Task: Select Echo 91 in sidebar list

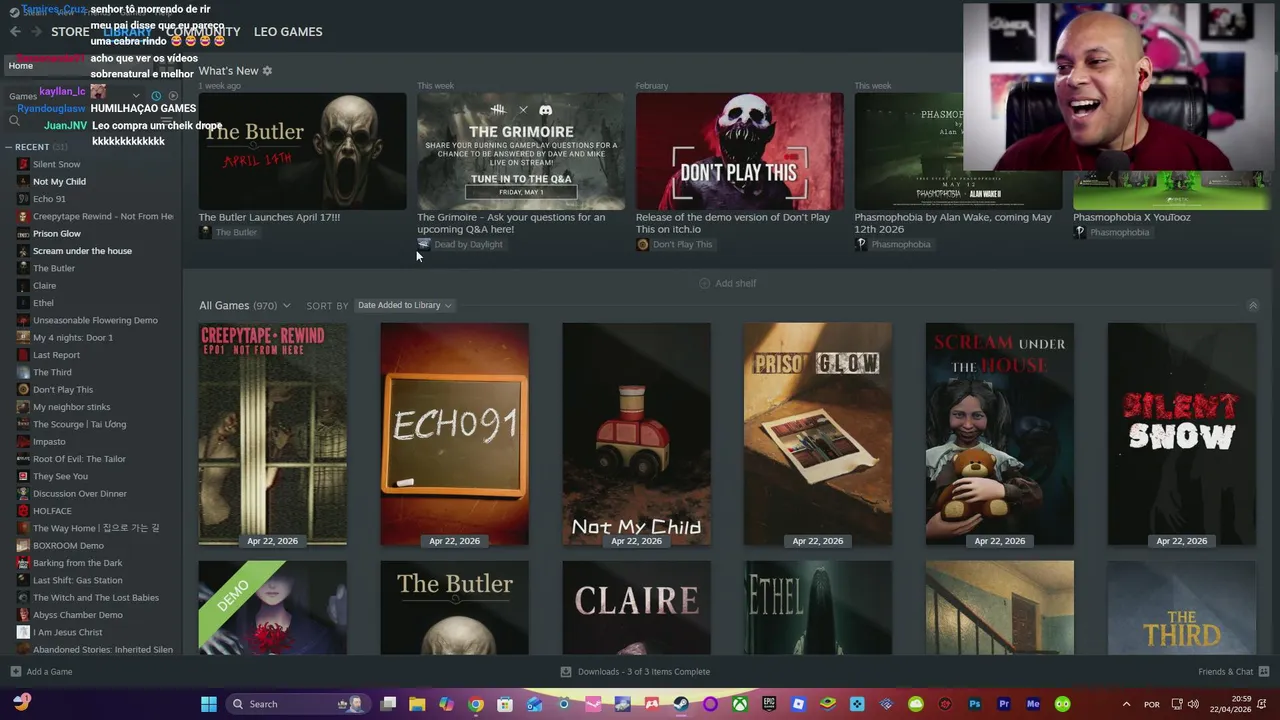Action: (x=49, y=199)
